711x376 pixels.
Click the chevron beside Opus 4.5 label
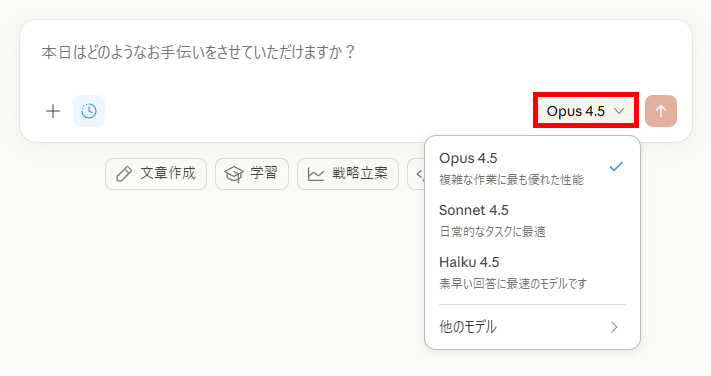[619, 111]
